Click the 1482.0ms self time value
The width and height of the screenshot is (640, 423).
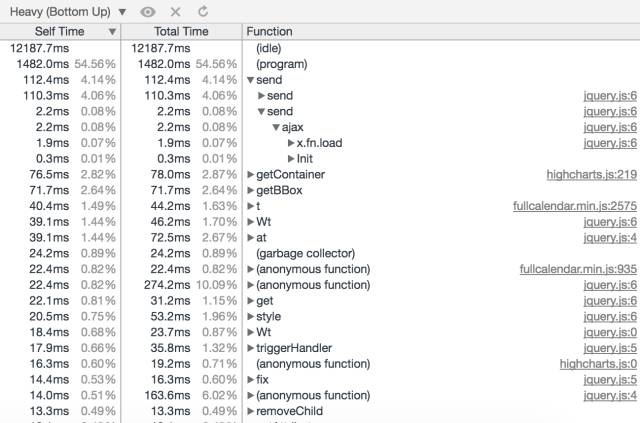point(42,64)
